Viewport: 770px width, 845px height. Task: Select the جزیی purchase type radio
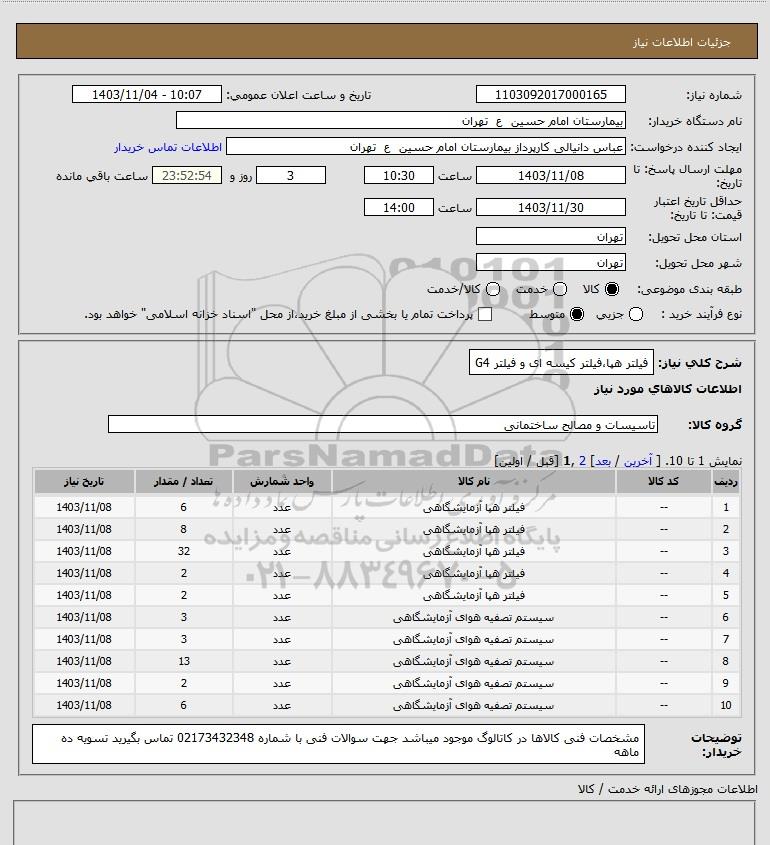point(636,314)
